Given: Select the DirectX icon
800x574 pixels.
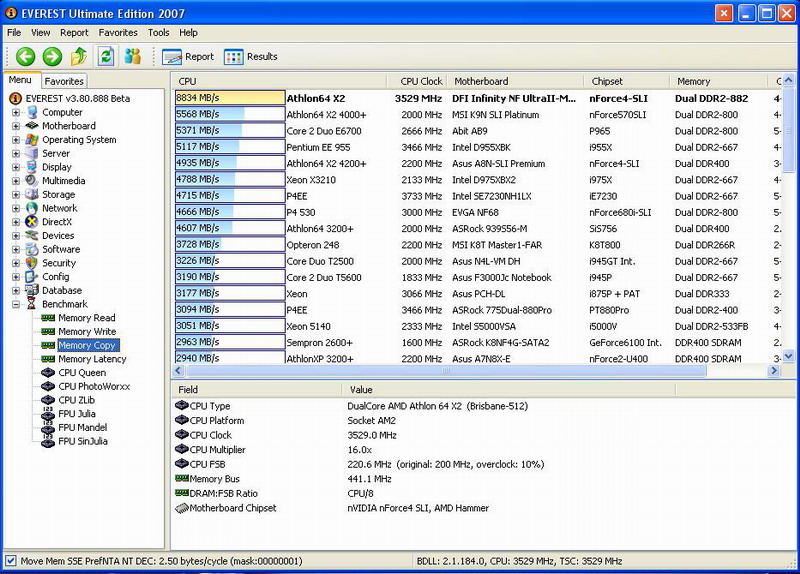Looking at the screenshot, I should pos(32,222).
